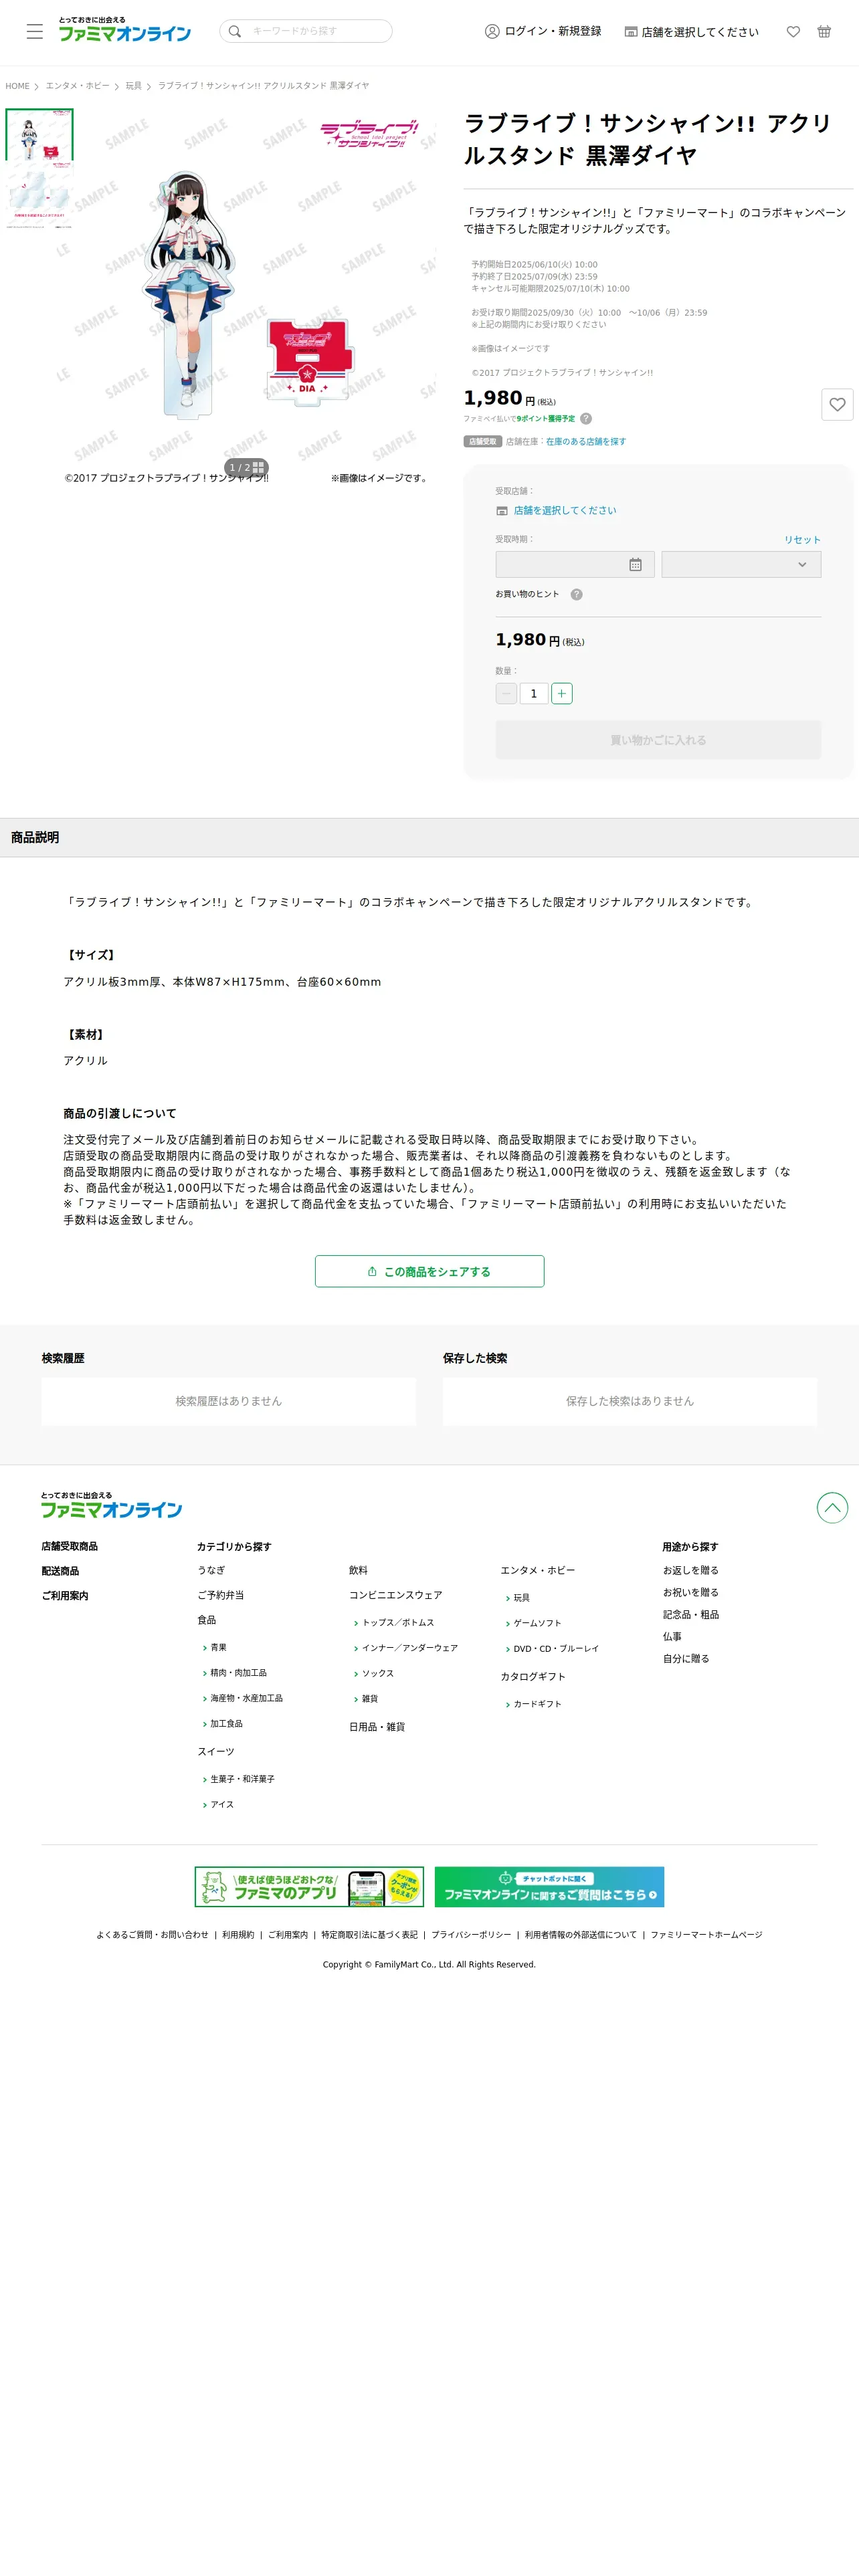Screen dimensions: 859x2576
Task: Open 加工食品 subcategory link
Action: pos(226,1724)
